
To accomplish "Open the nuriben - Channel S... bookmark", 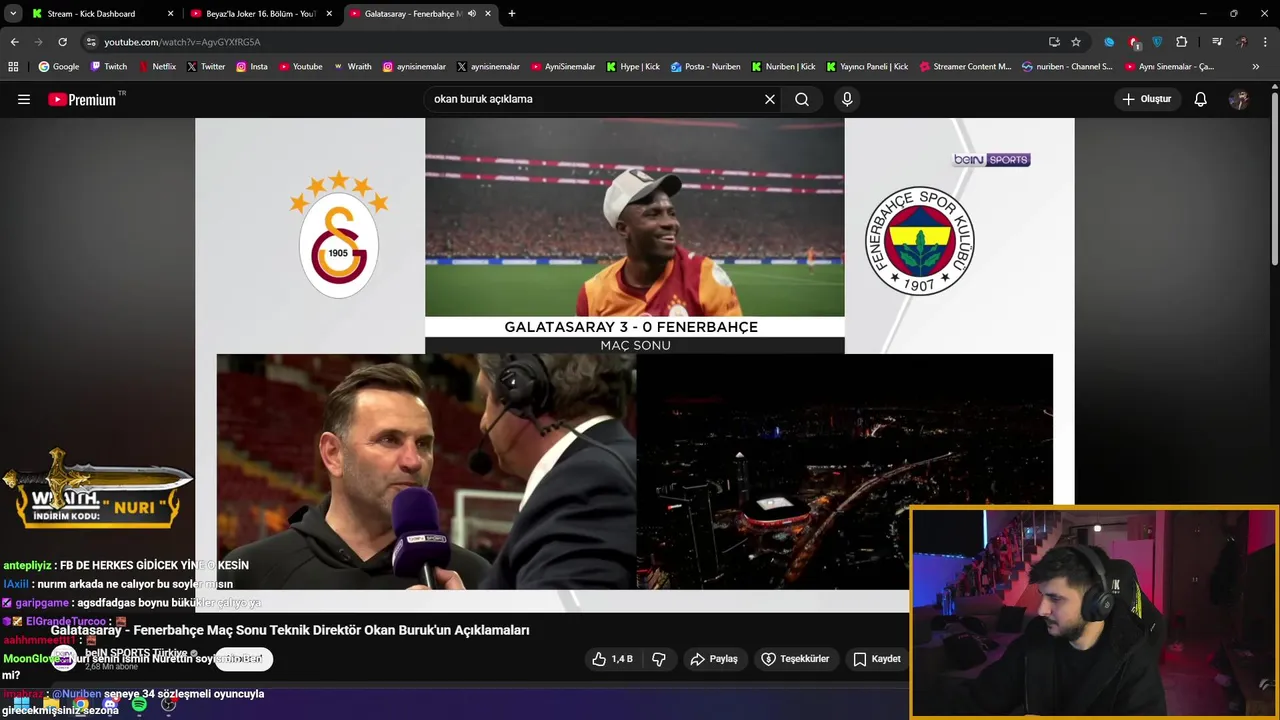I will click(x=1067, y=67).
